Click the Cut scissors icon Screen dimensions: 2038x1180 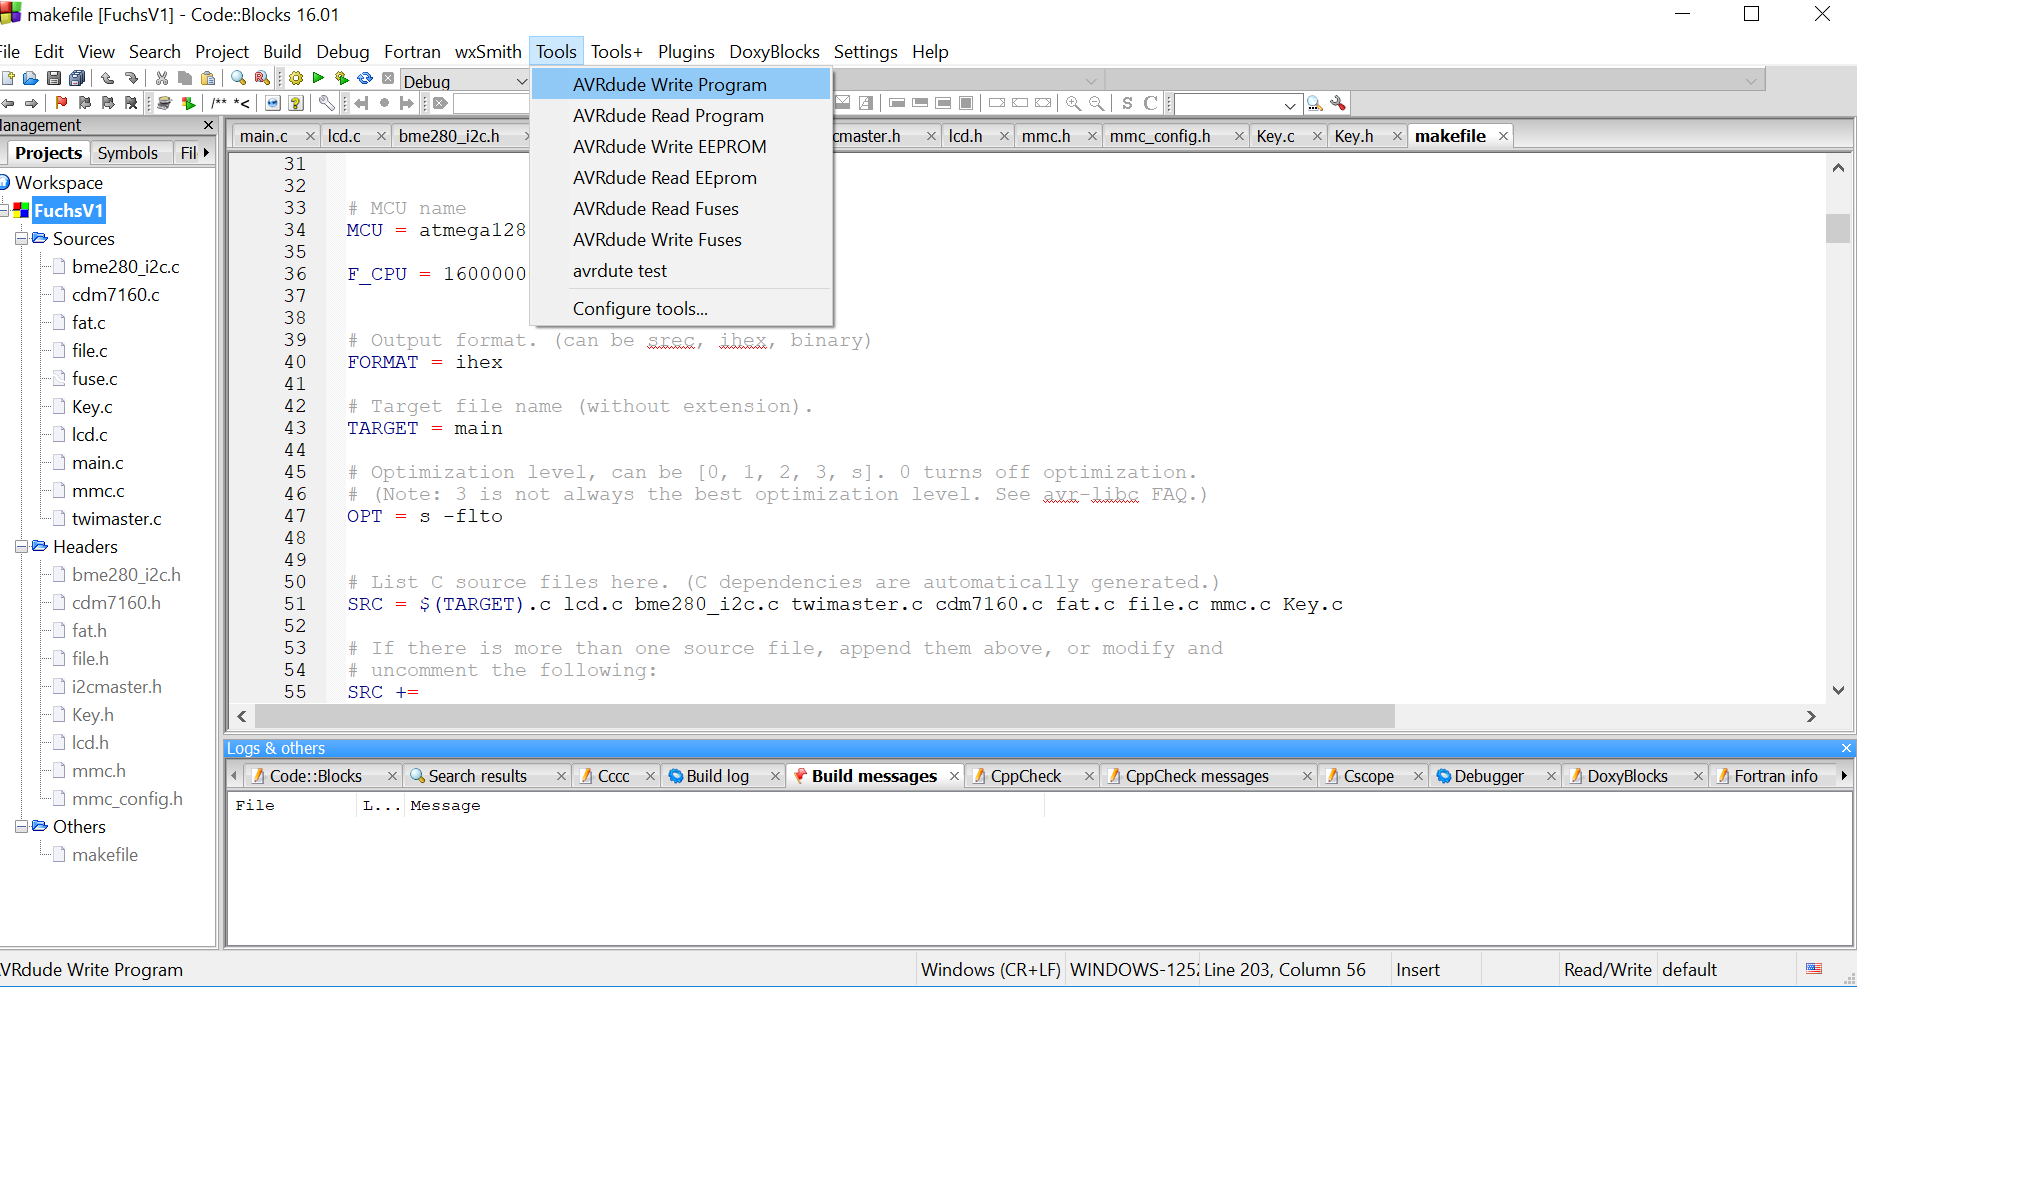click(162, 78)
